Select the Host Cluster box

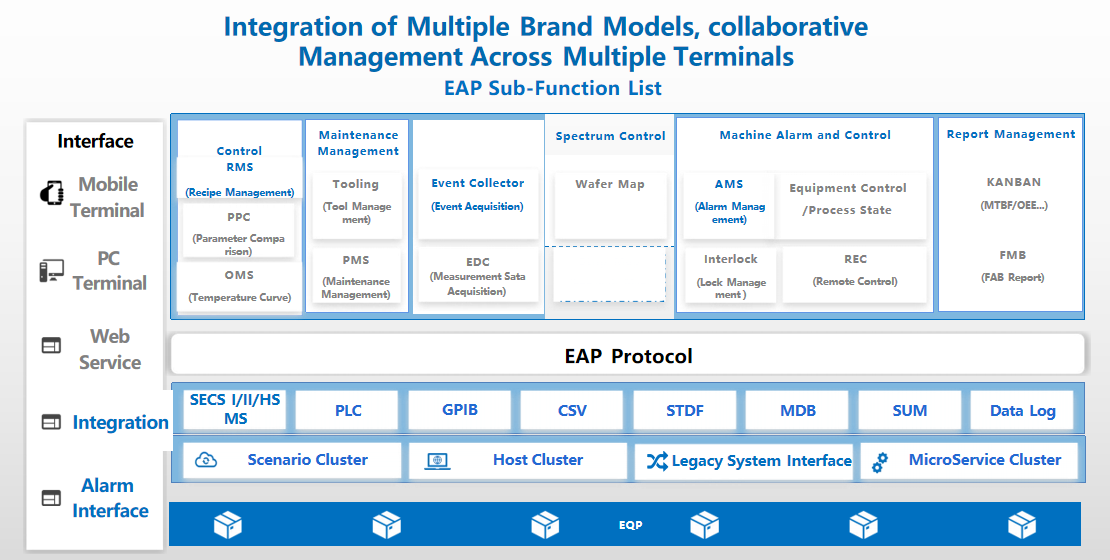518,461
